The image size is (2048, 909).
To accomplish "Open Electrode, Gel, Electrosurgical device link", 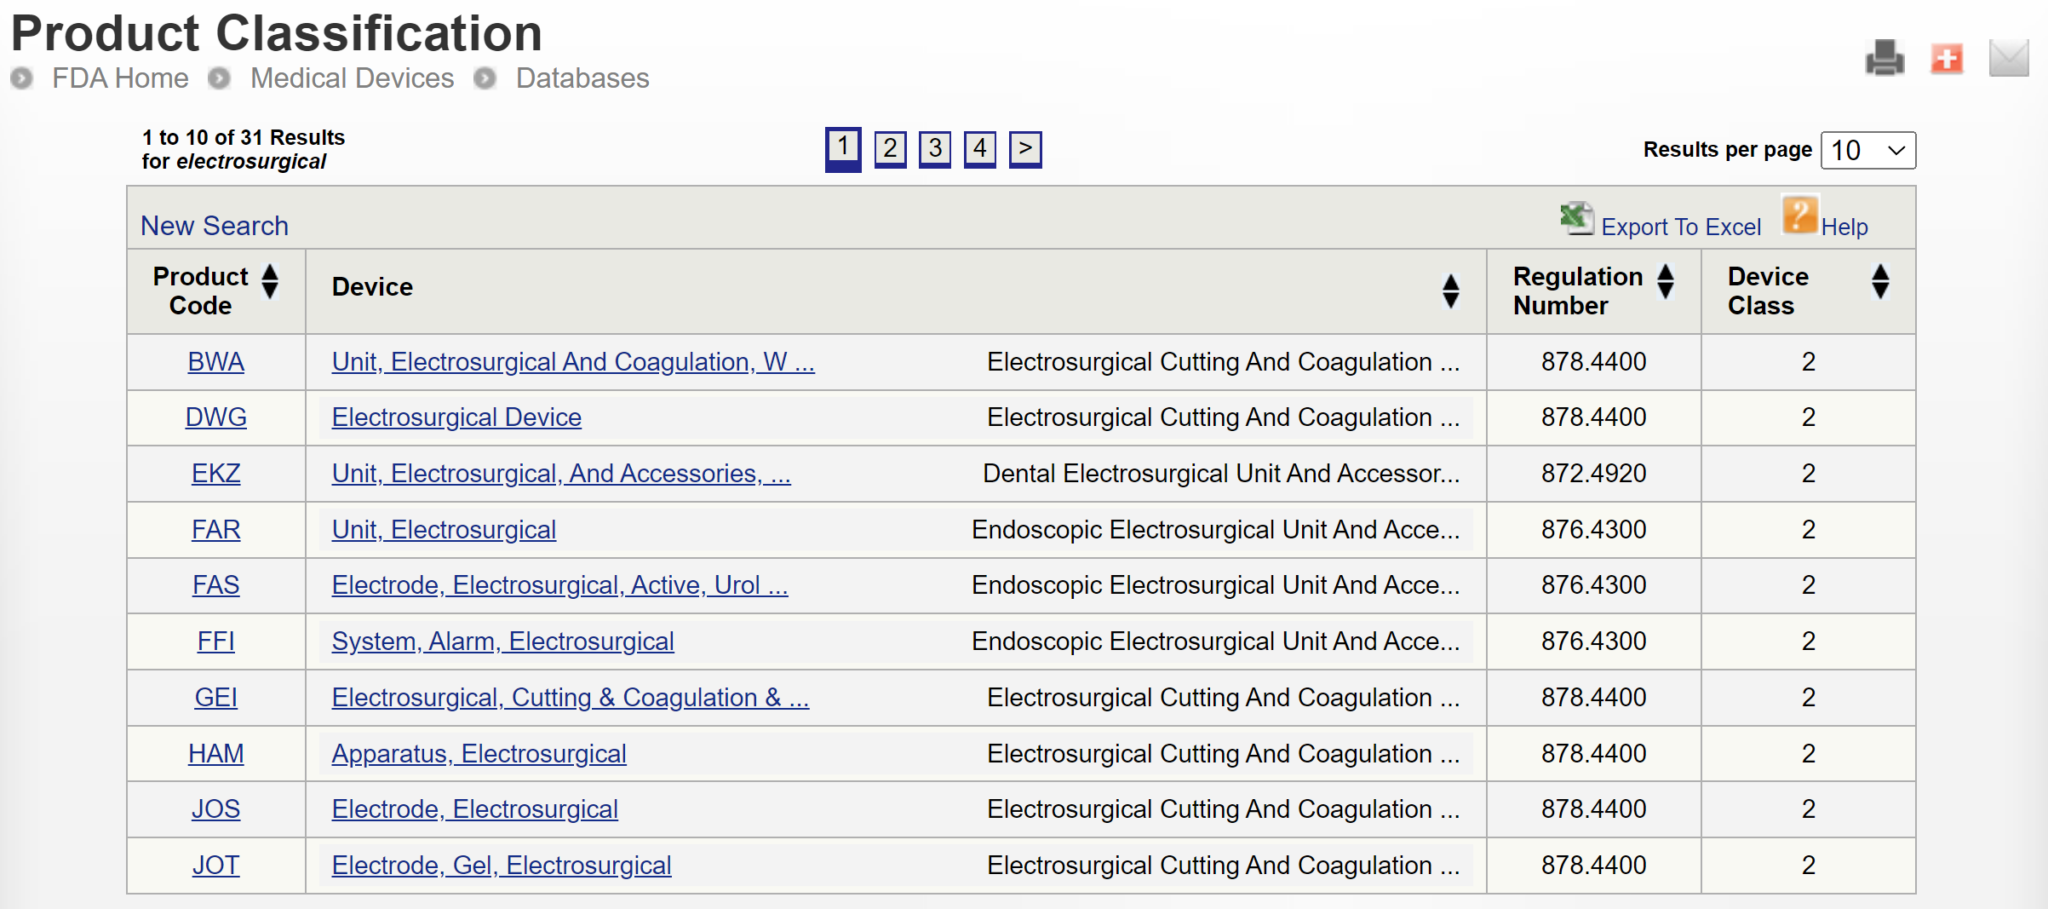I will pos(501,866).
